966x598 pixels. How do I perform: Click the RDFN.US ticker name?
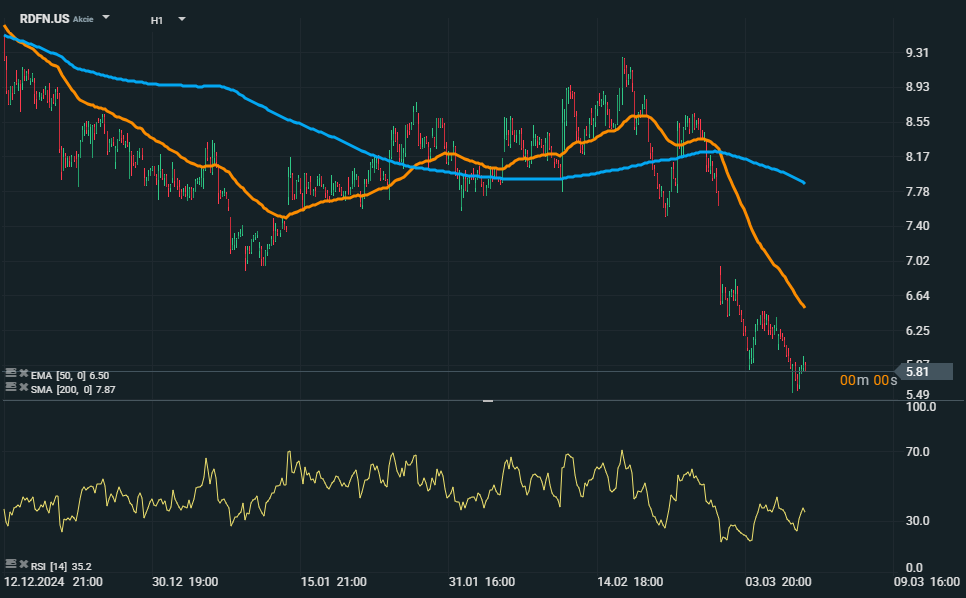tap(44, 19)
